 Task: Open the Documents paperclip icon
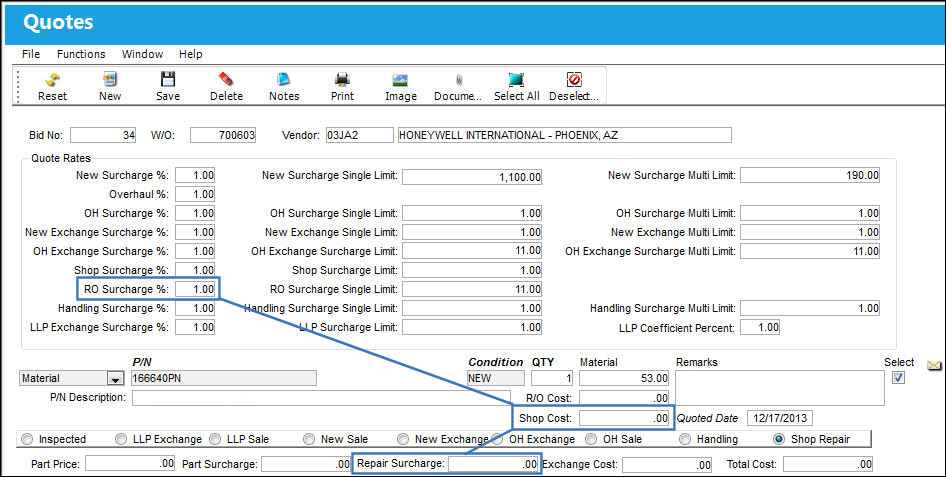pos(459,80)
